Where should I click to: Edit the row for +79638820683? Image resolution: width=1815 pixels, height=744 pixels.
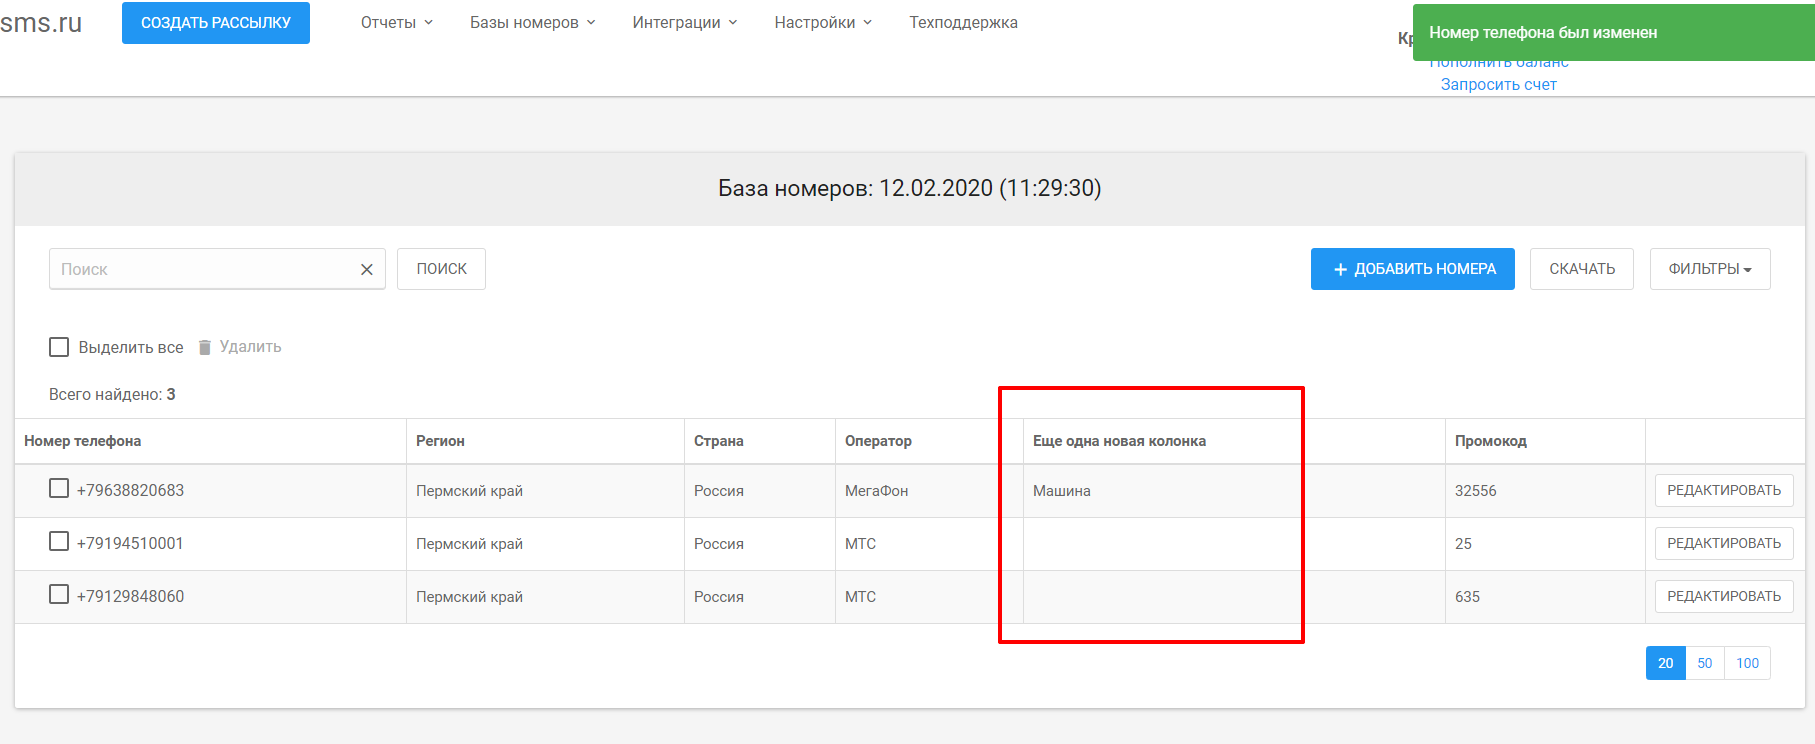pos(1724,490)
